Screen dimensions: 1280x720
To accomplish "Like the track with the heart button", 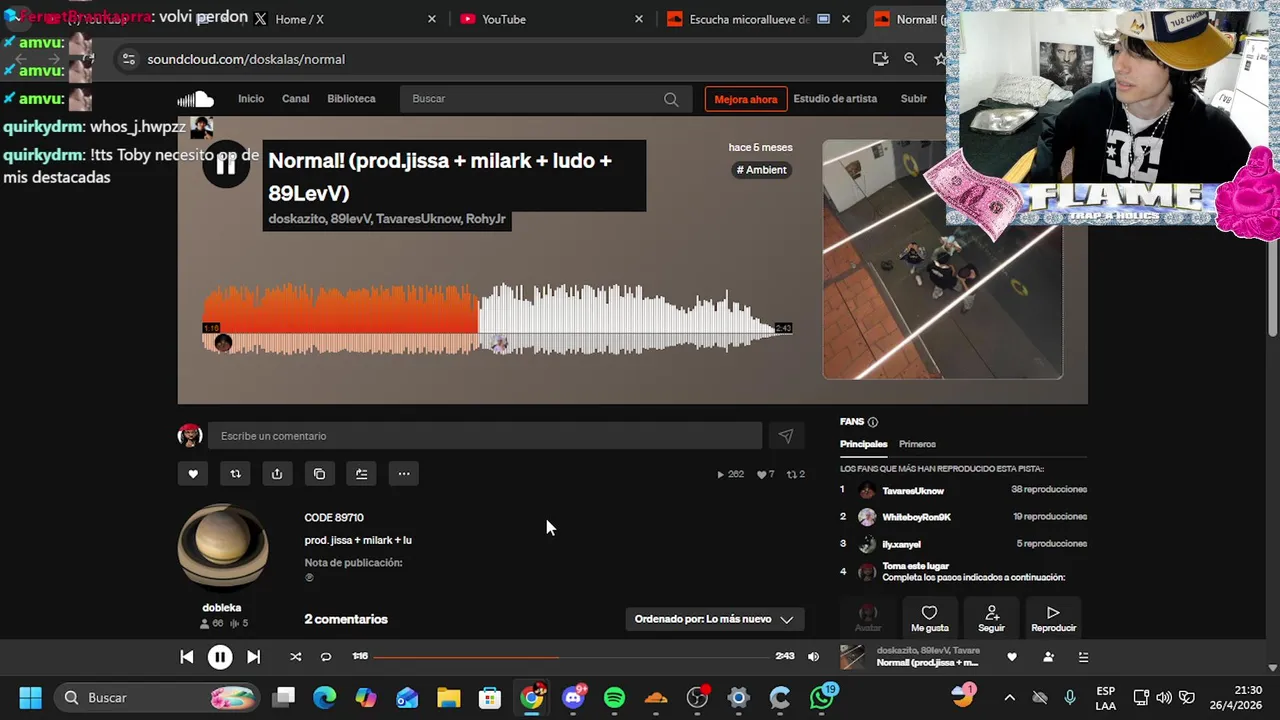I will tap(193, 474).
